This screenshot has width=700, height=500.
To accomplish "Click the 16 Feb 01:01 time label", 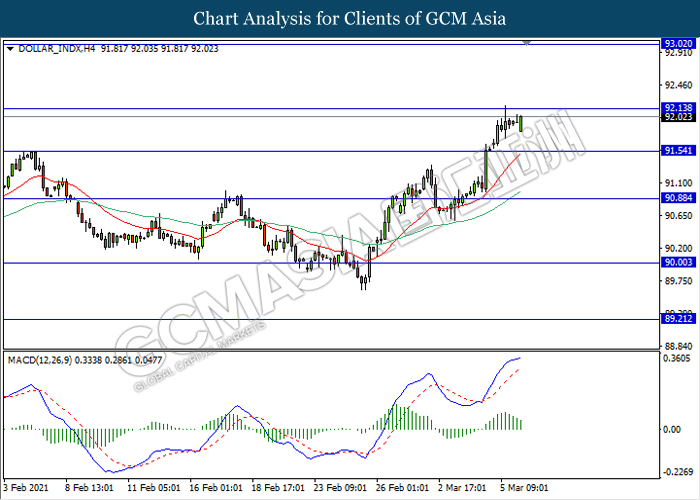I will (x=216, y=489).
